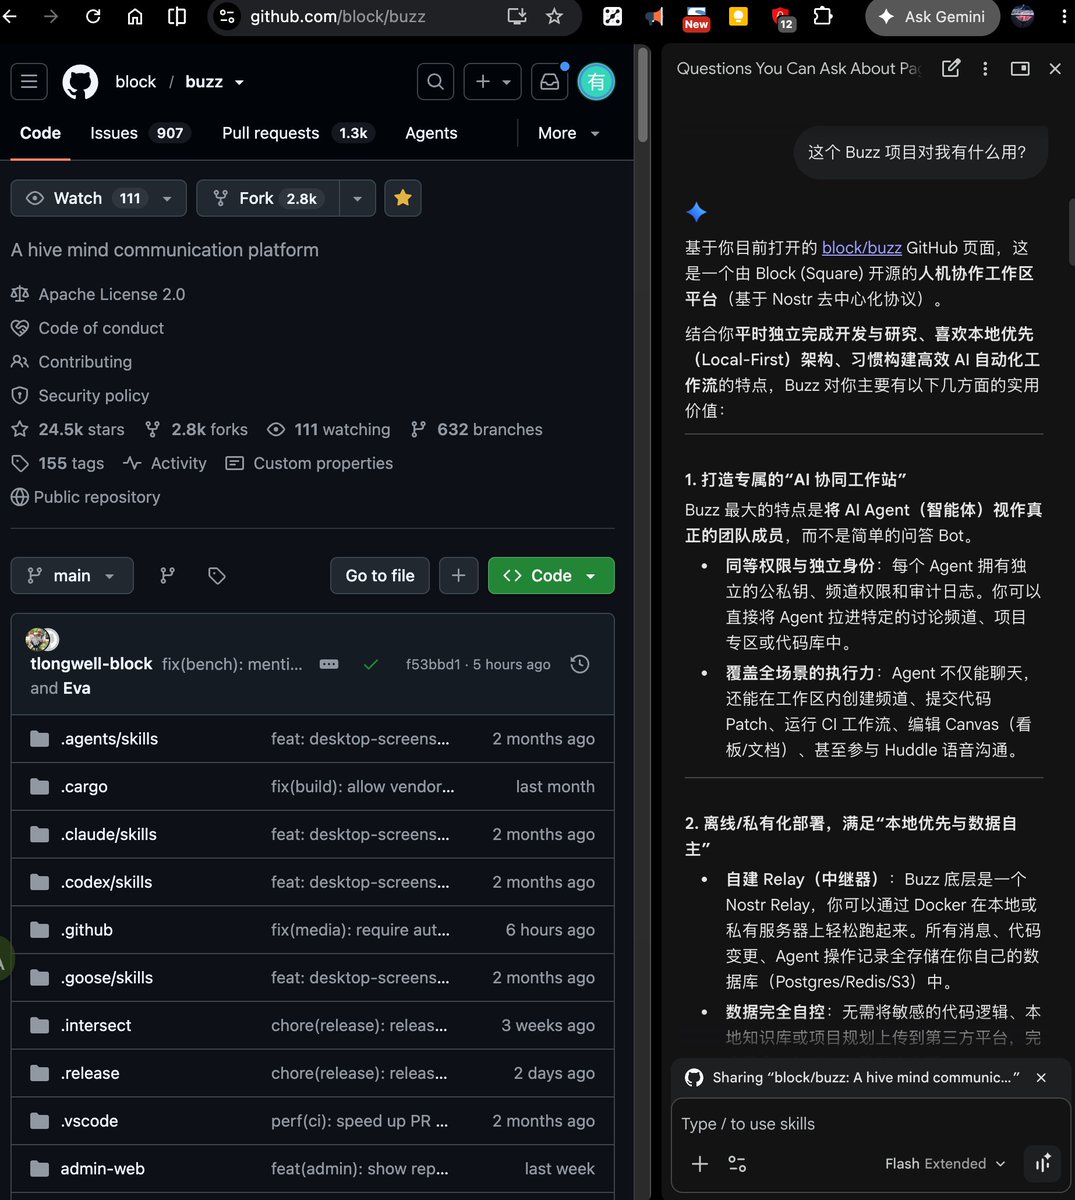Expand commit message ellipsis button
The image size is (1075, 1200).
[x=329, y=664]
